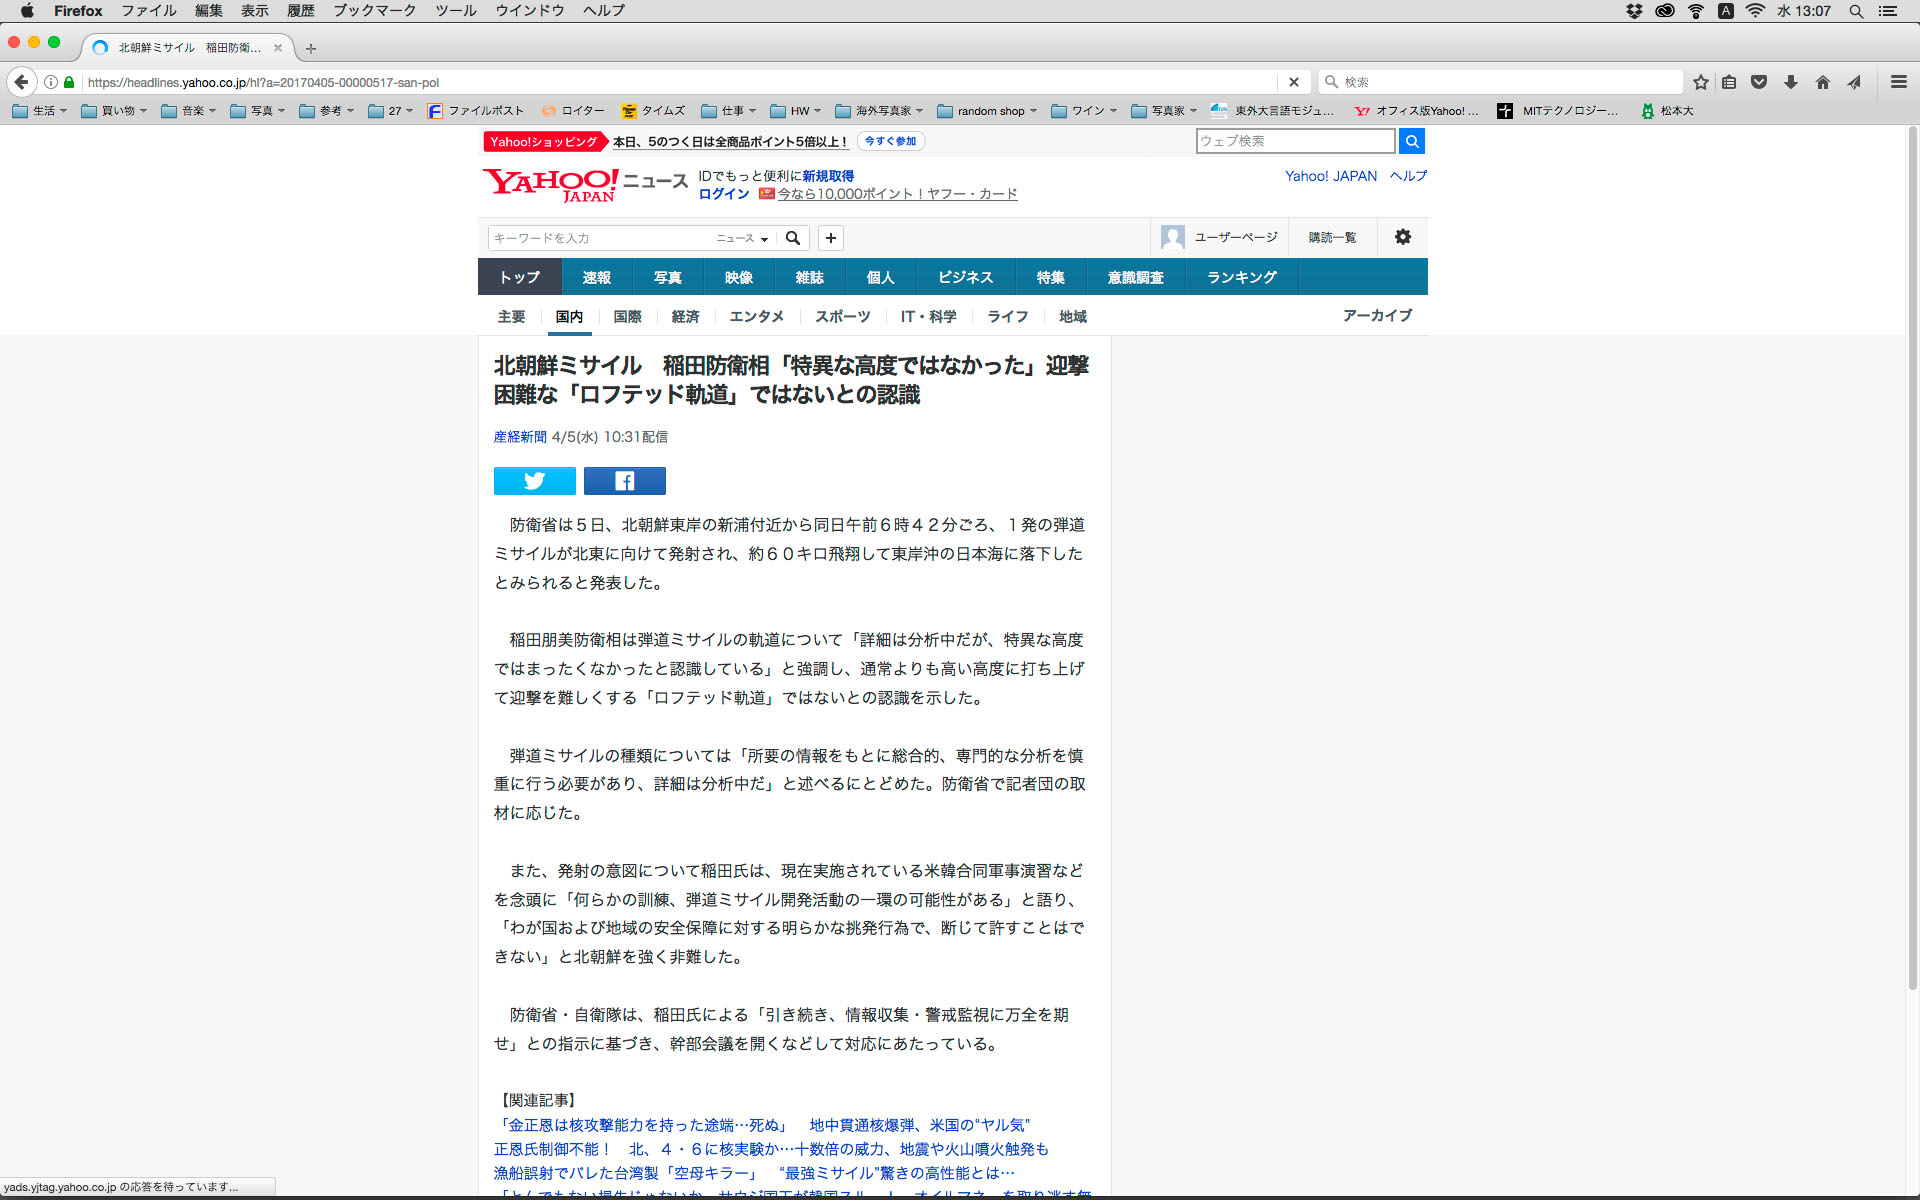Share the article on Twitter
The width and height of the screenshot is (1920, 1200).
(534, 481)
